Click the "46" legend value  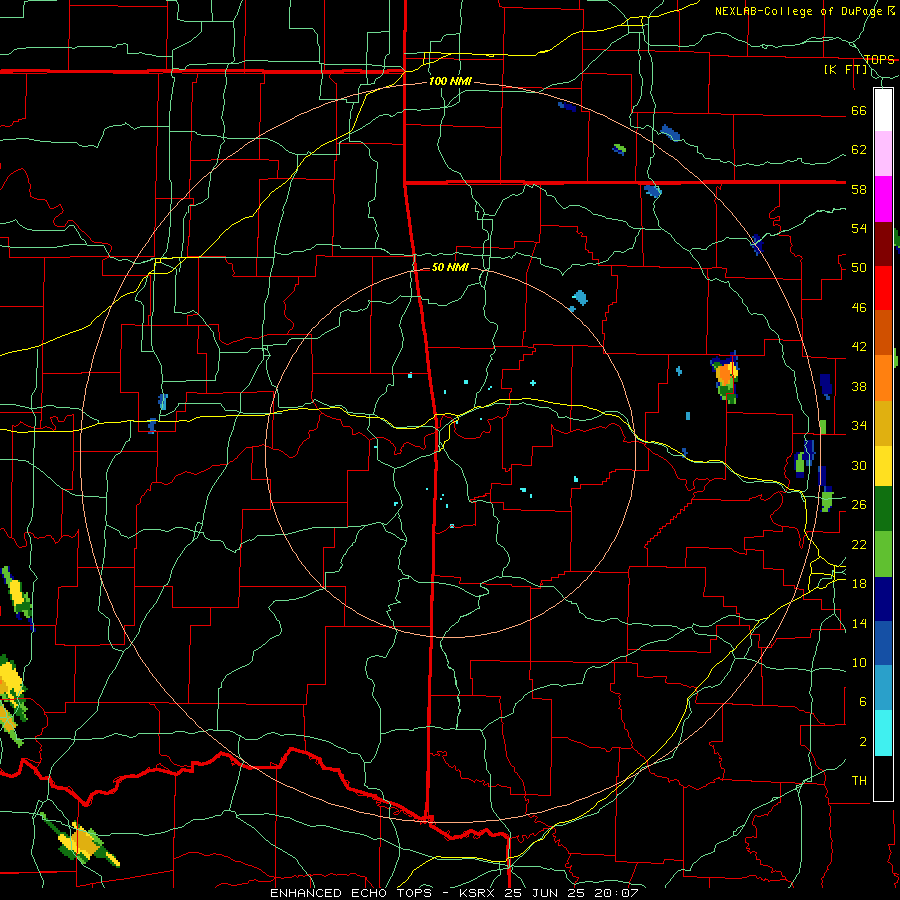(859, 308)
